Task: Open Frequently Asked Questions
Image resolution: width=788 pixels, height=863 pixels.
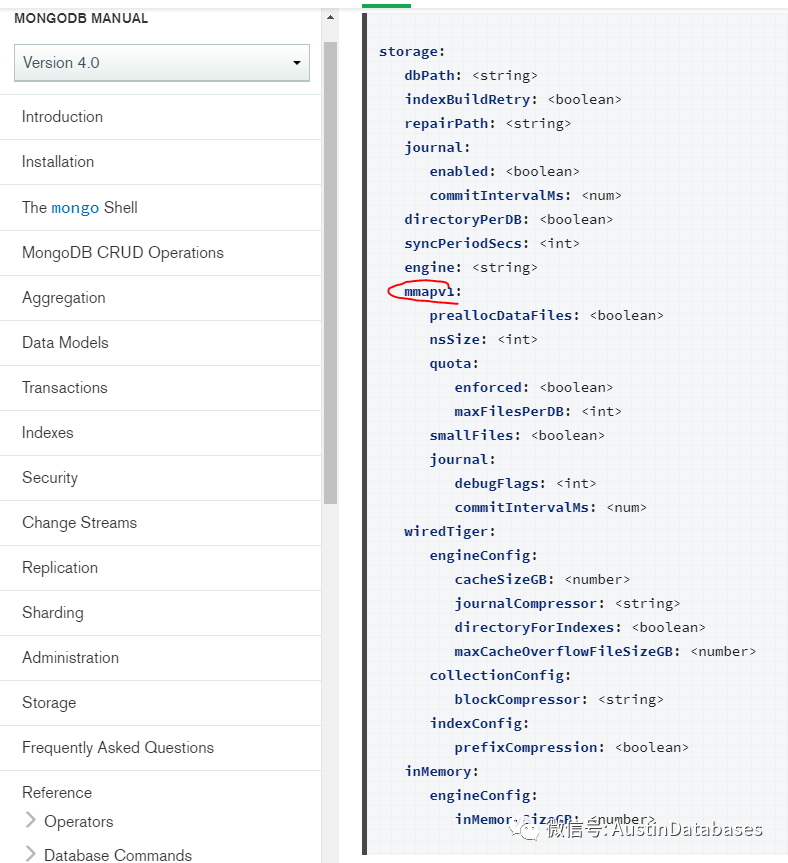Action: 118,747
